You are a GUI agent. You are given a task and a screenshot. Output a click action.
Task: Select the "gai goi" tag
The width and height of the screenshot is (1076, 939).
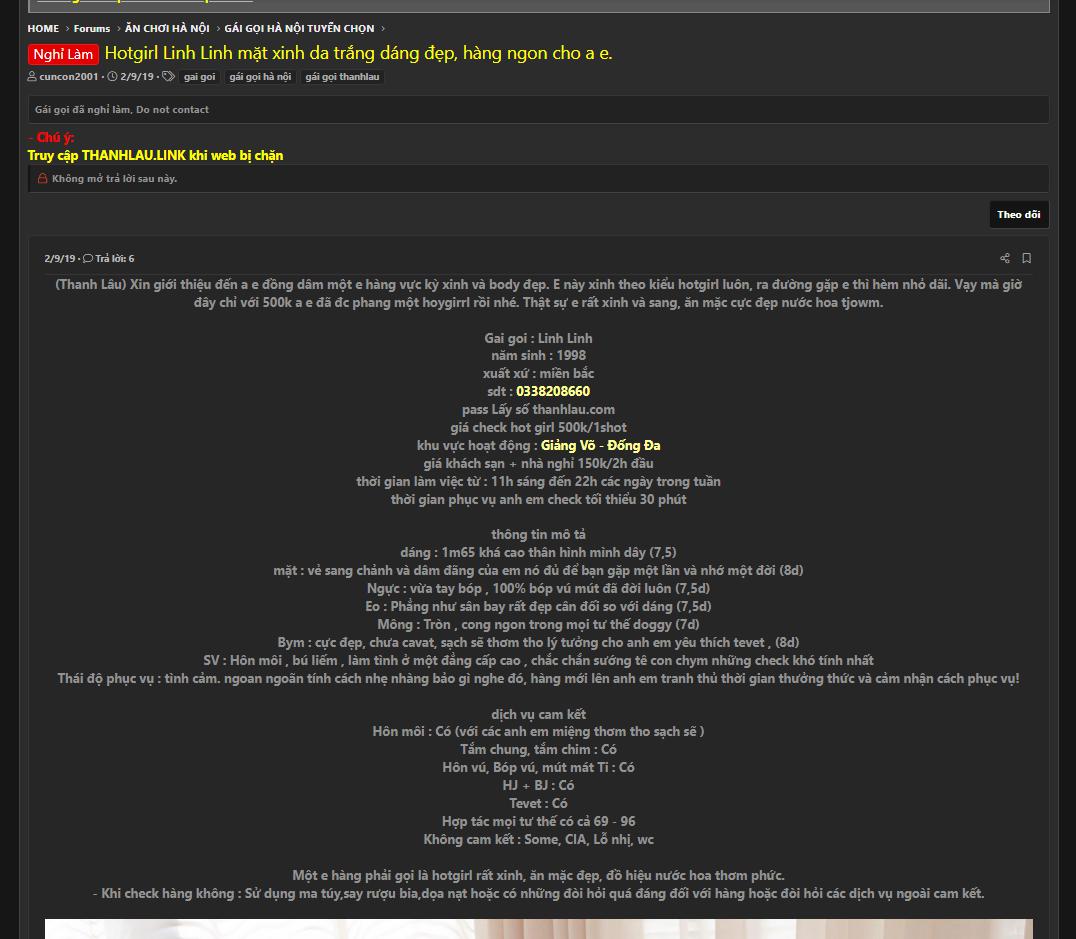tap(200, 77)
